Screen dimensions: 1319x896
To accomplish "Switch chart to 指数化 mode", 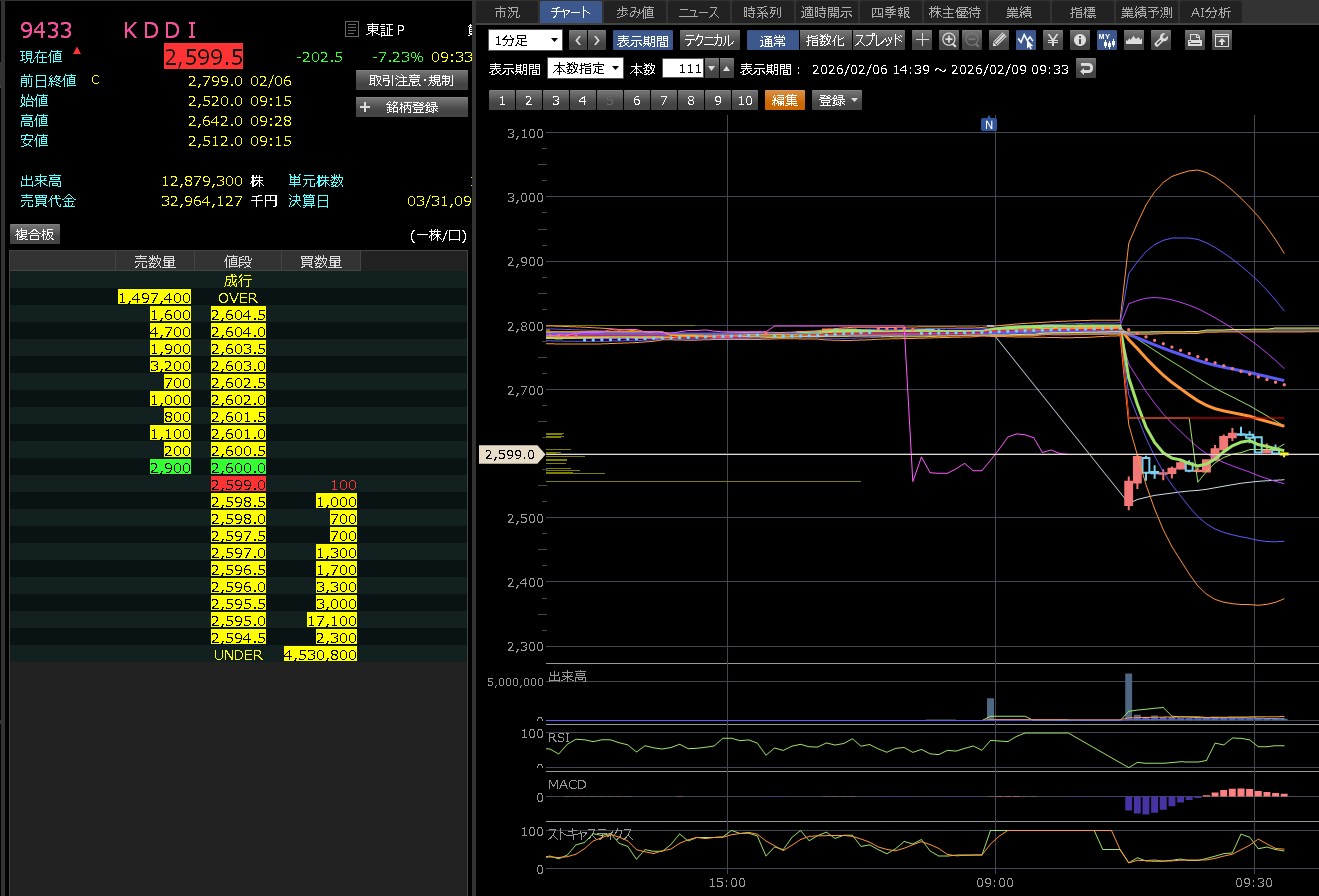I will 825,40.
